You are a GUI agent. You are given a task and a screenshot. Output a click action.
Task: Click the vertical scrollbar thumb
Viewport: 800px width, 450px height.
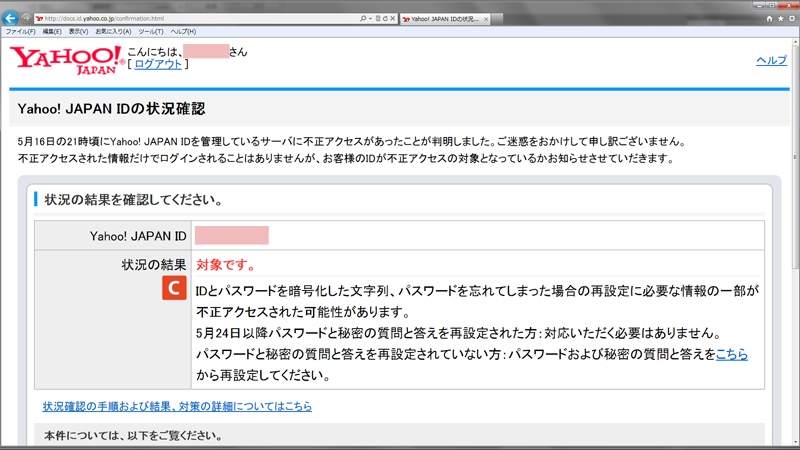(795, 158)
